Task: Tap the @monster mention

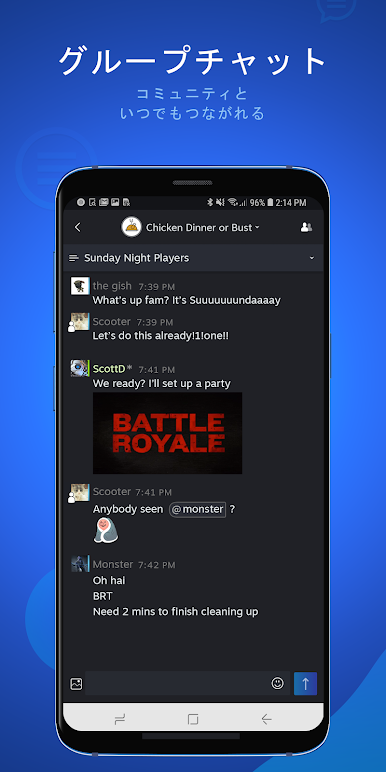Action: click(197, 510)
